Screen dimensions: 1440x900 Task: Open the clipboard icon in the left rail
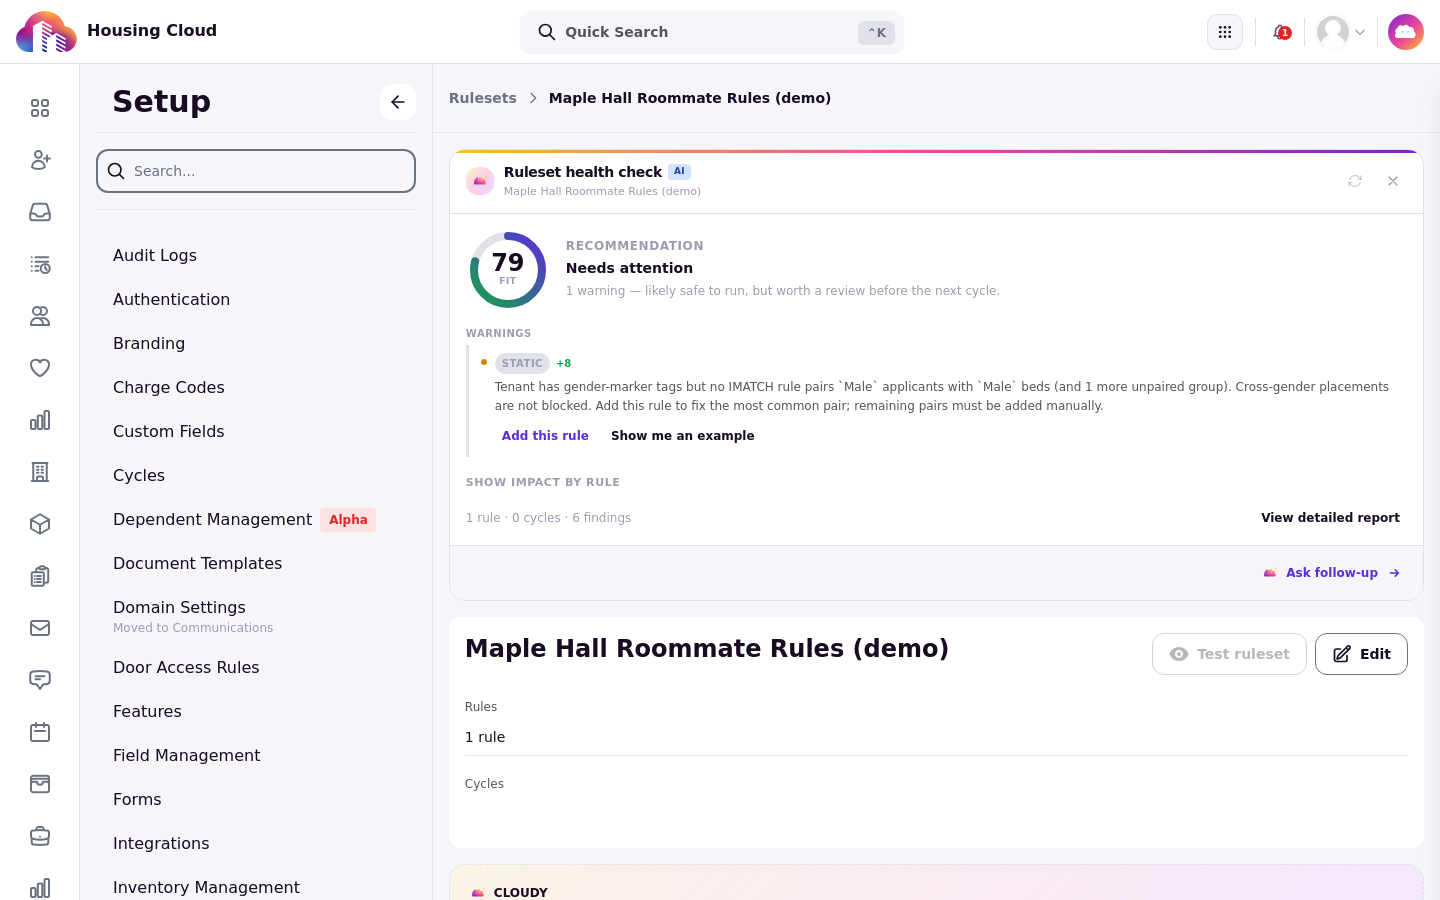(40, 576)
